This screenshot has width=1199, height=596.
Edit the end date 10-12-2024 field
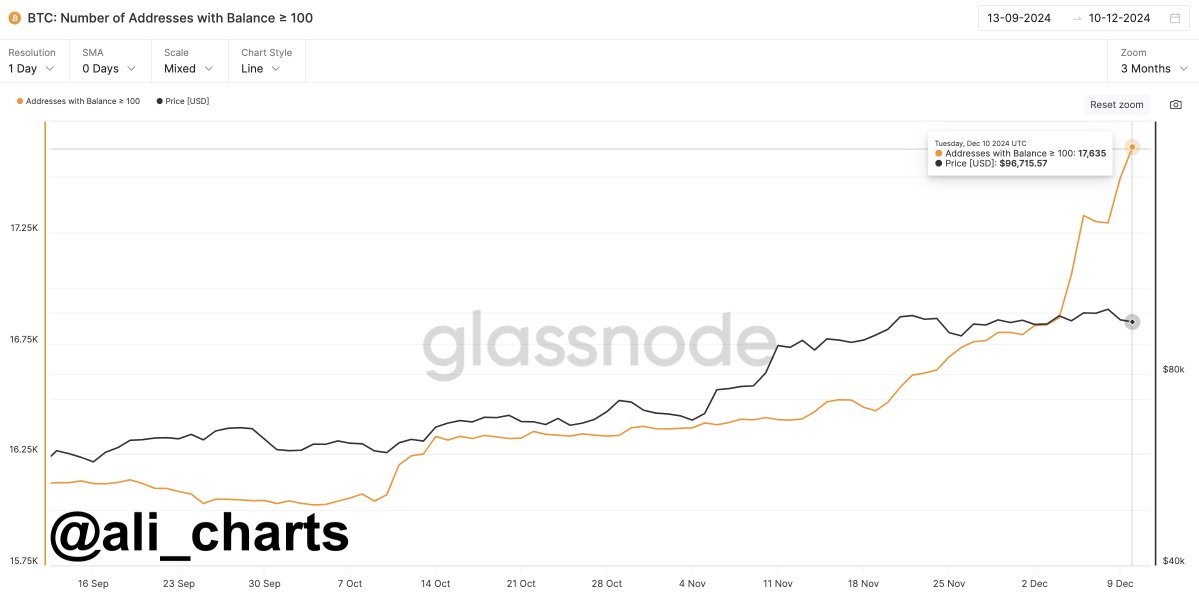click(1119, 18)
